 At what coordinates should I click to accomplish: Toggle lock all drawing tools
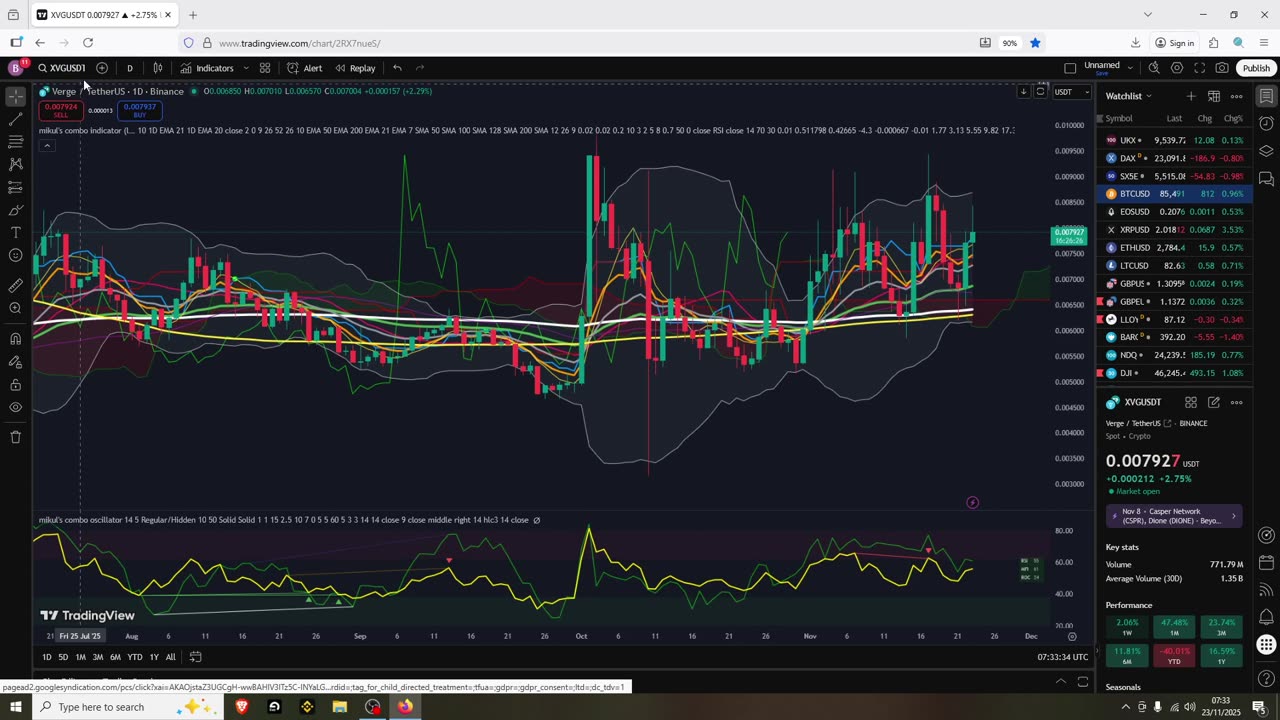[15, 385]
